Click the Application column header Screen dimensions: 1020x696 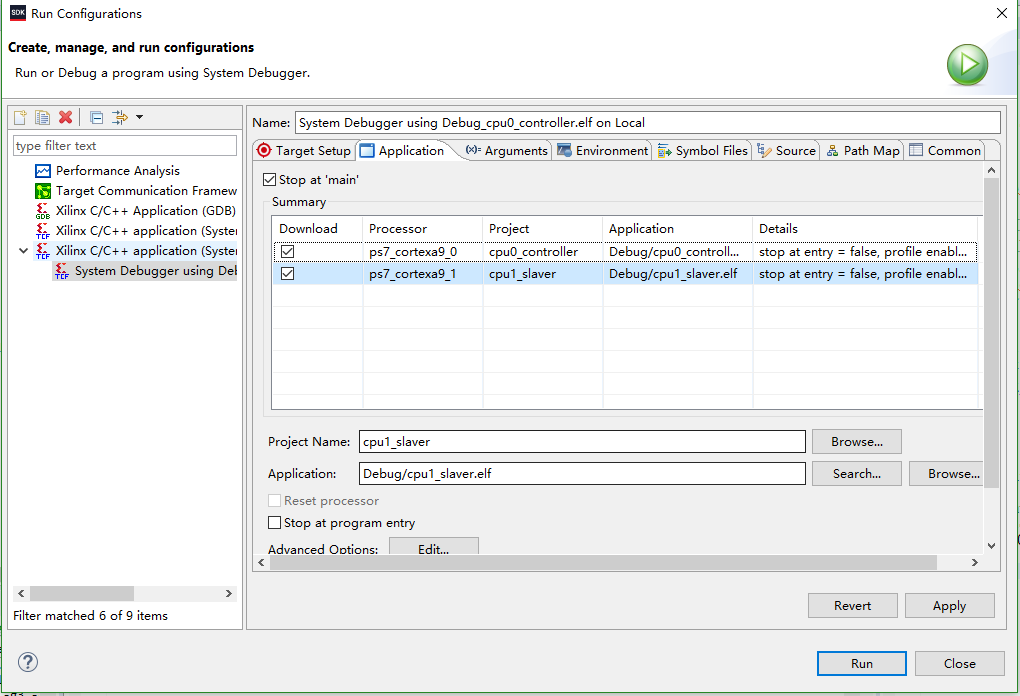coord(677,228)
